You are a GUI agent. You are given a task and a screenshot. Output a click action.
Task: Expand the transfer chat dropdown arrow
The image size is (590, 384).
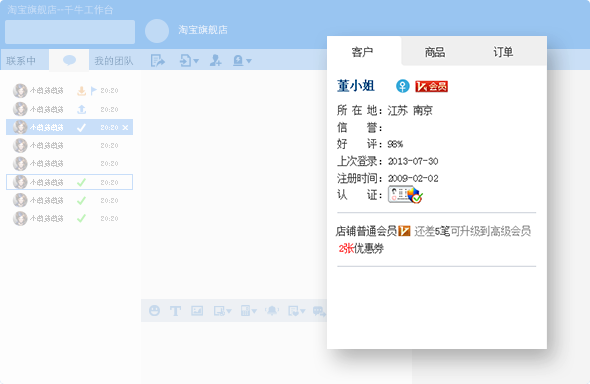tap(196, 61)
